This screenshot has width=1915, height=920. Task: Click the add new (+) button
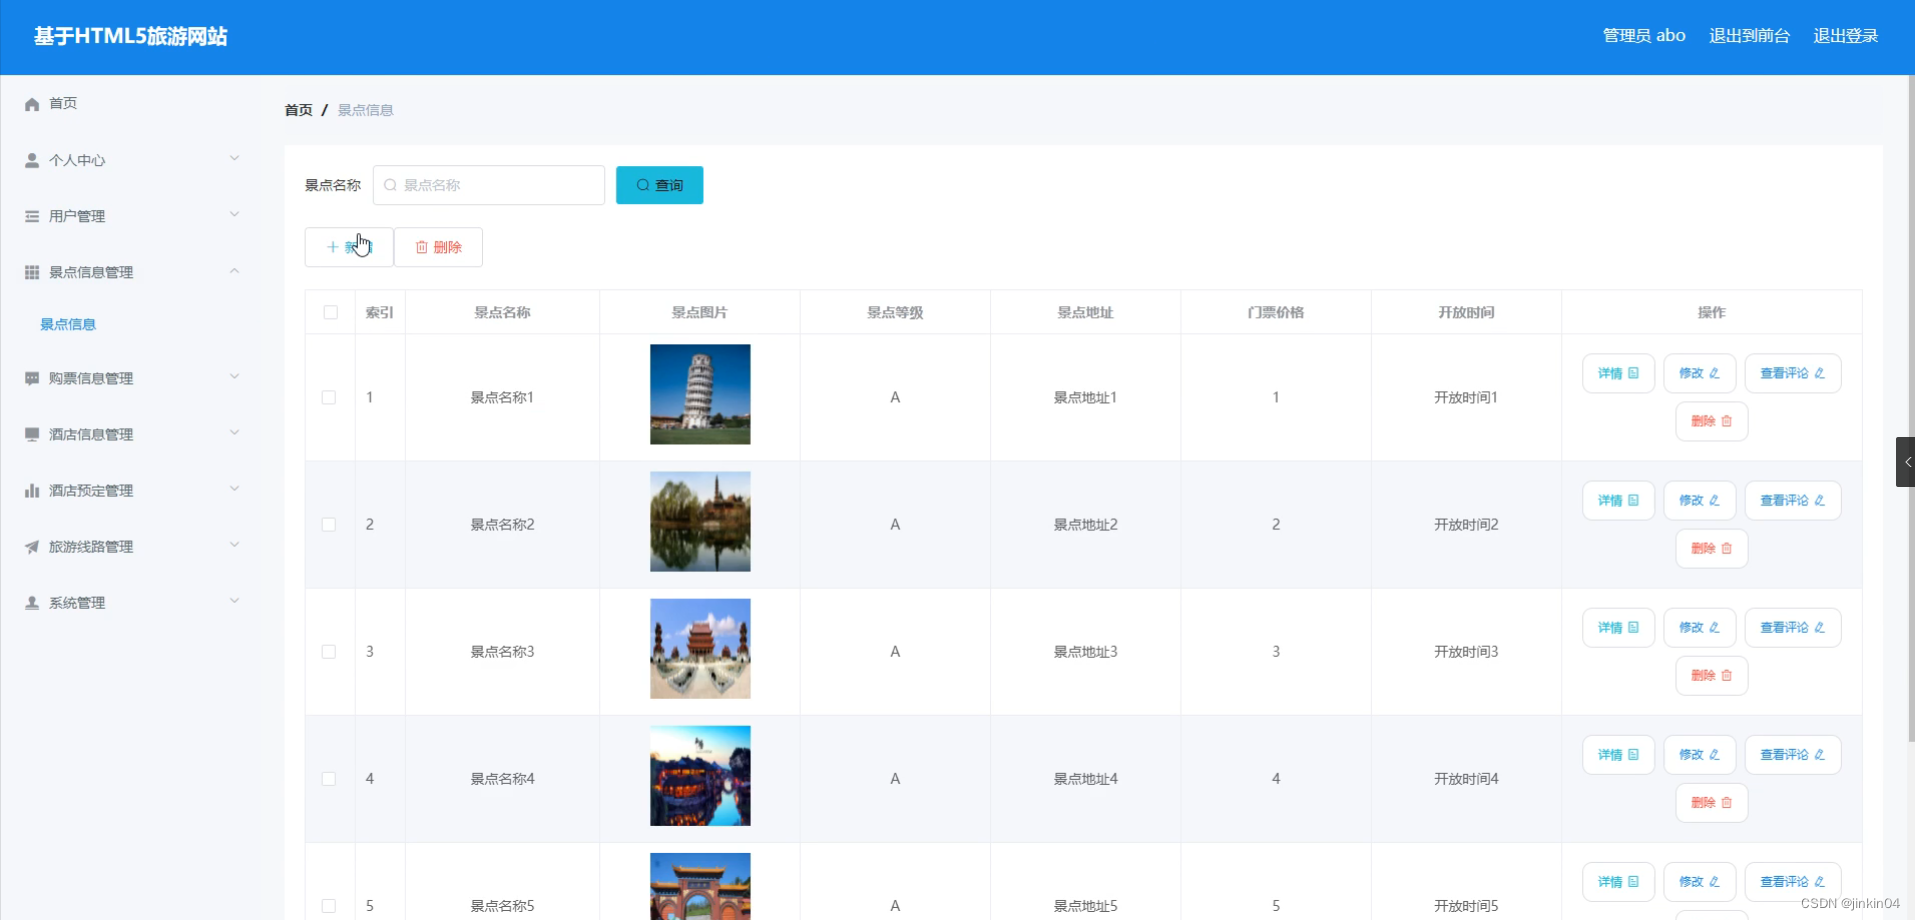(x=348, y=247)
